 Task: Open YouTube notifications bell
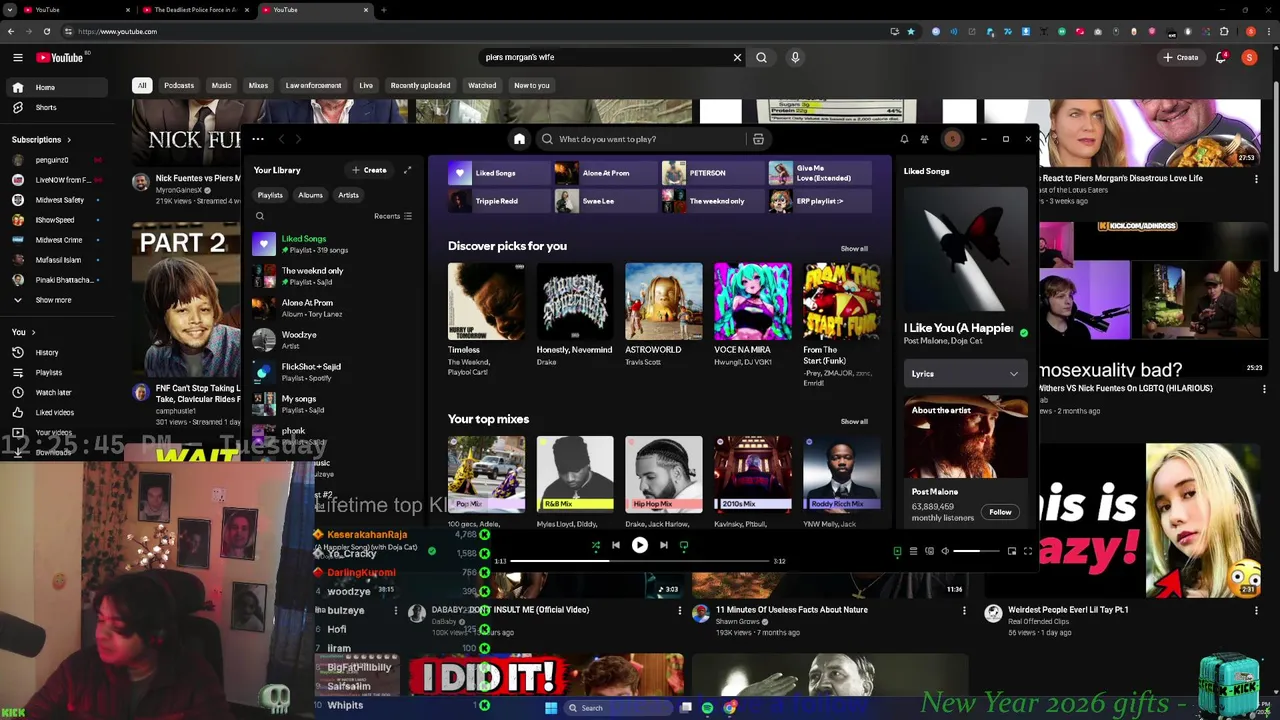coord(1221,57)
